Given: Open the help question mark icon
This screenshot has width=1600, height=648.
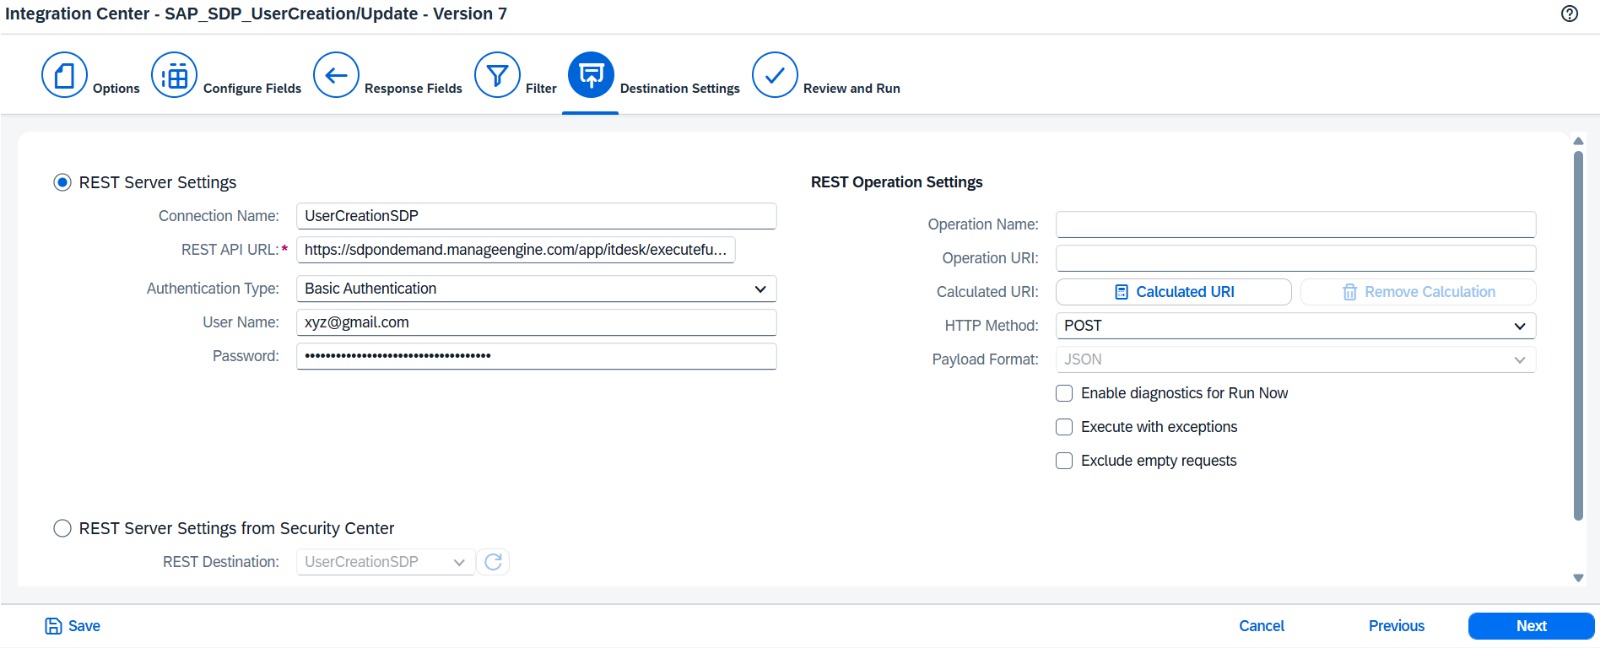Looking at the screenshot, I should [1569, 14].
